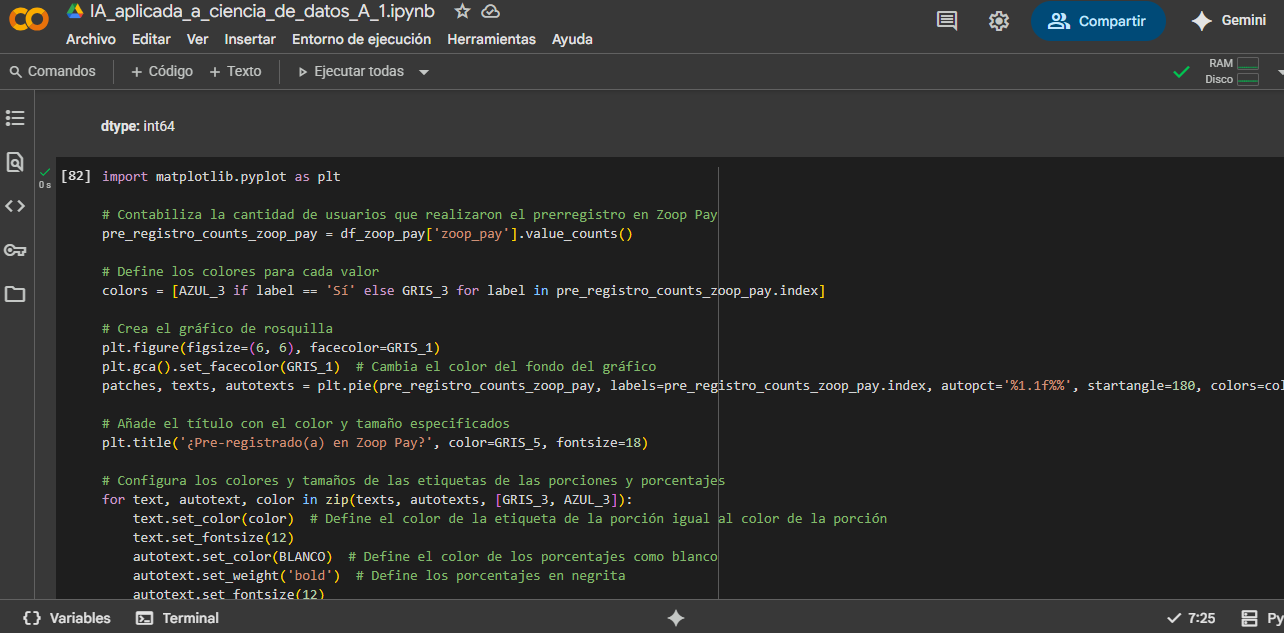Click the patches, texts, autotexts = plt.pie line
The height and width of the screenshot is (633, 1284).
tap(692, 385)
